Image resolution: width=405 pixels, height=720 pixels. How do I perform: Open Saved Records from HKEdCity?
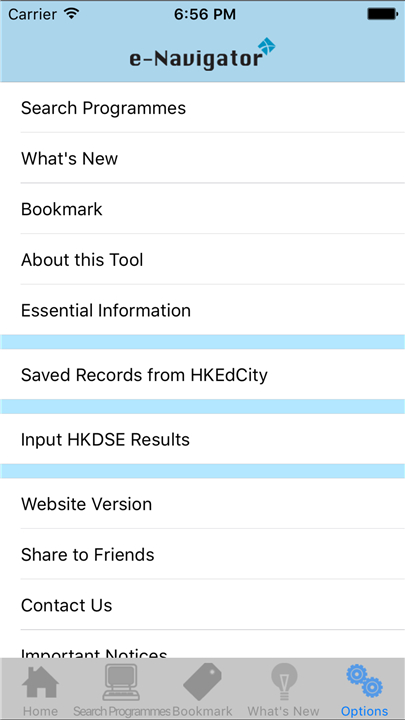(x=202, y=375)
